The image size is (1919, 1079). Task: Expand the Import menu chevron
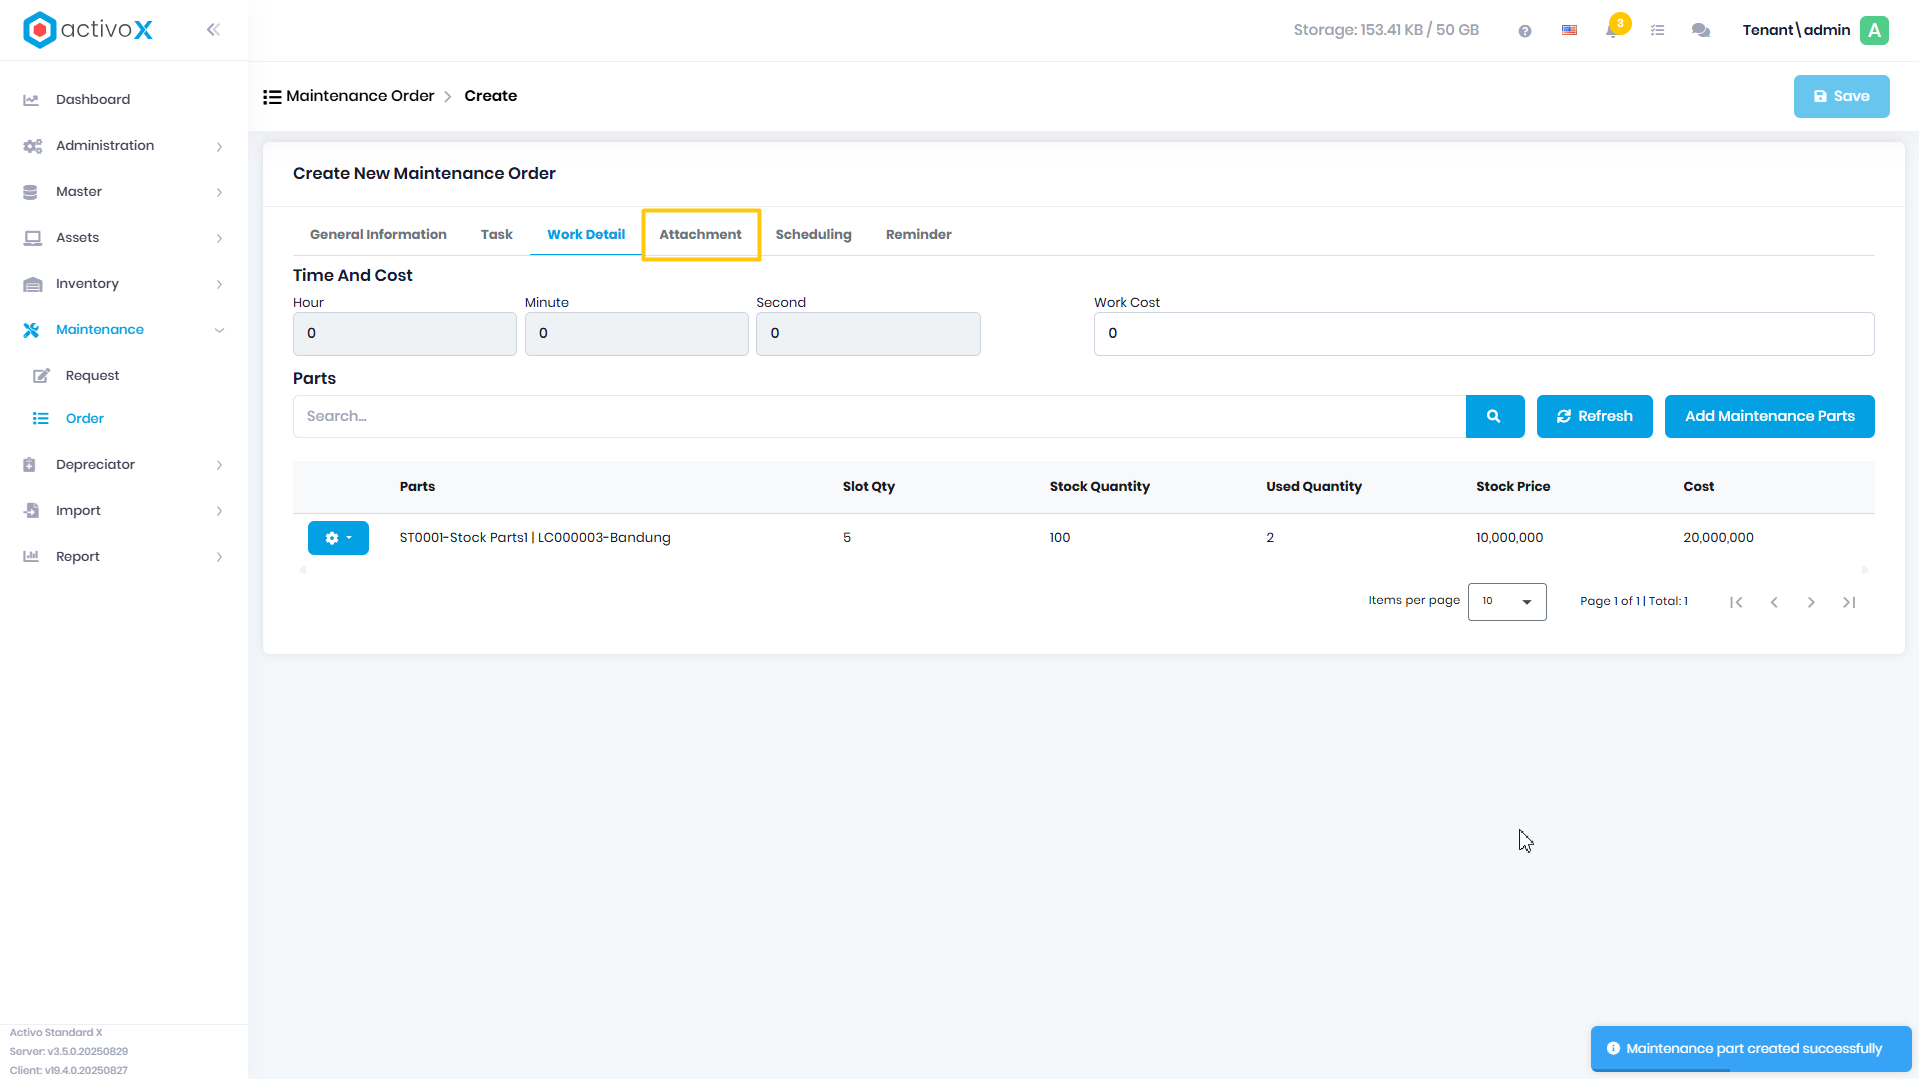click(x=219, y=512)
